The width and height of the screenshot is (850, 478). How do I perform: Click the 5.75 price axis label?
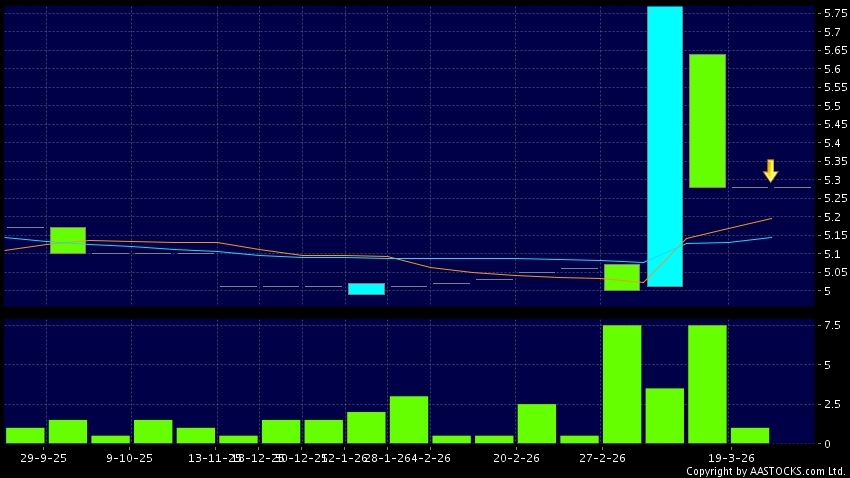click(832, 13)
